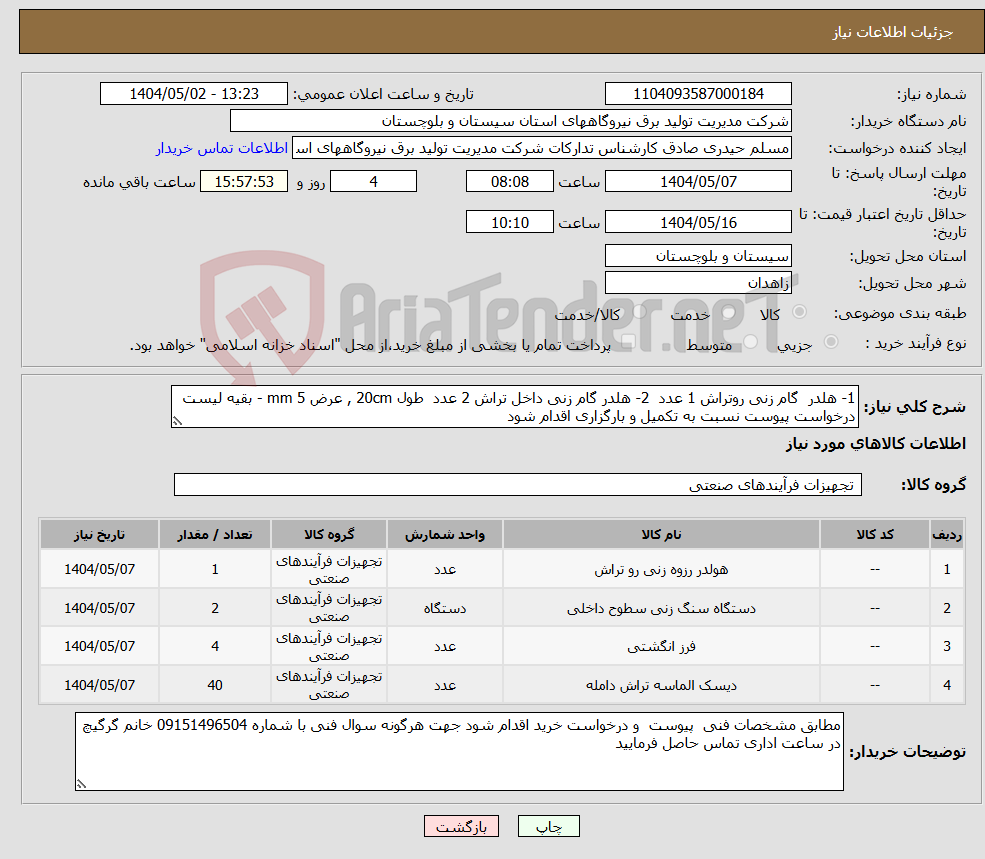Click the شهر محل تحویل field showing زاهدان
The height and width of the screenshot is (859, 985).
[x=697, y=283]
